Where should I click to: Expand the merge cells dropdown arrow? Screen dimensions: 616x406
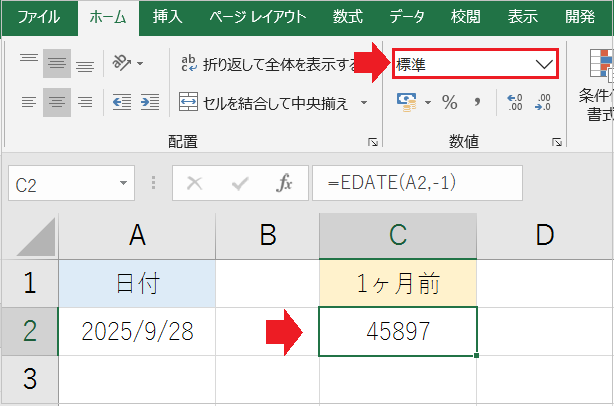click(x=364, y=103)
